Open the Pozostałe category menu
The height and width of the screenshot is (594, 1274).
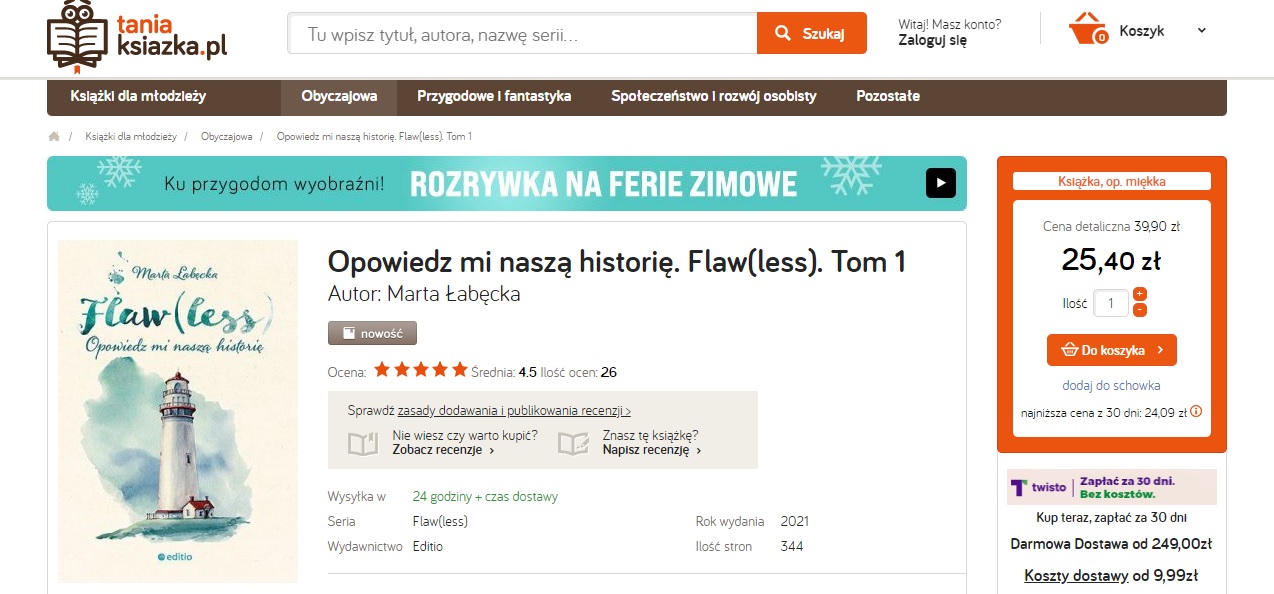pyautogui.click(x=887, y=97)
